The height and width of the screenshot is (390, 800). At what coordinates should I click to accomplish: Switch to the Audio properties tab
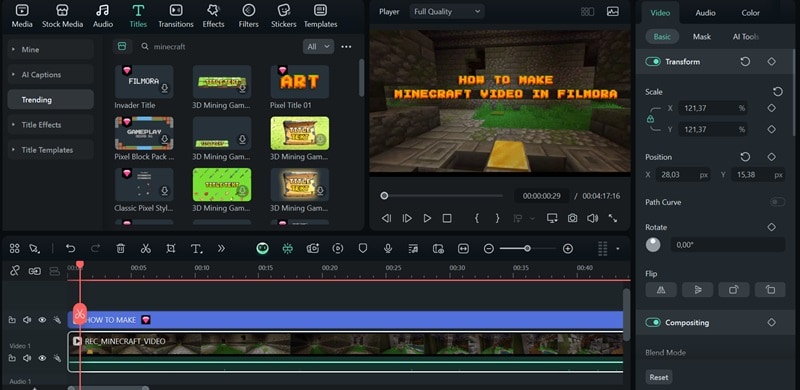tap(705, 13)
